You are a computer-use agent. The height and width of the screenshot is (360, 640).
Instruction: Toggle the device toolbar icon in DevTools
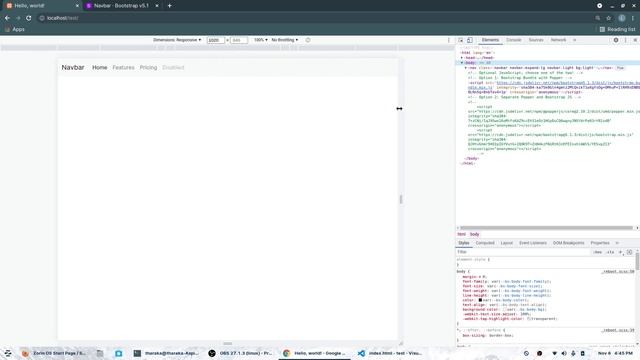(470, 40)
